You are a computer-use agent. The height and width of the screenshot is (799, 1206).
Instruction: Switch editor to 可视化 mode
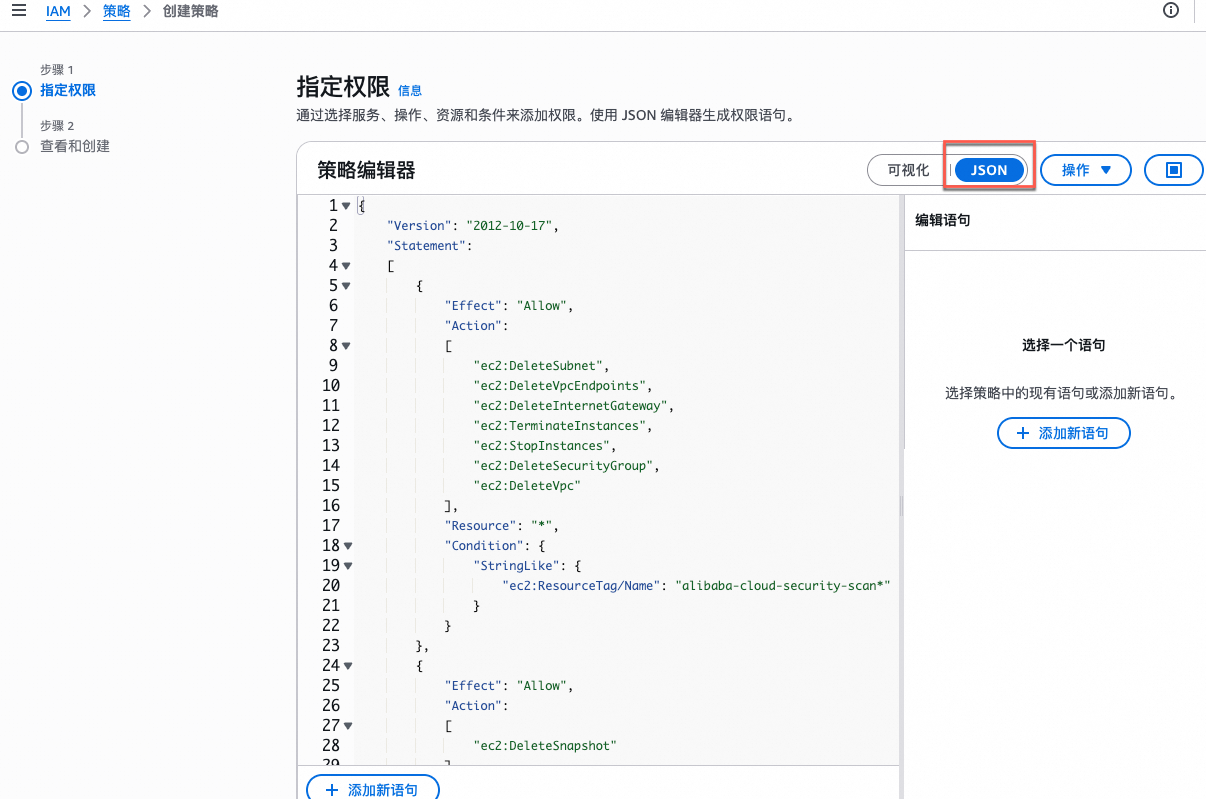908,170
